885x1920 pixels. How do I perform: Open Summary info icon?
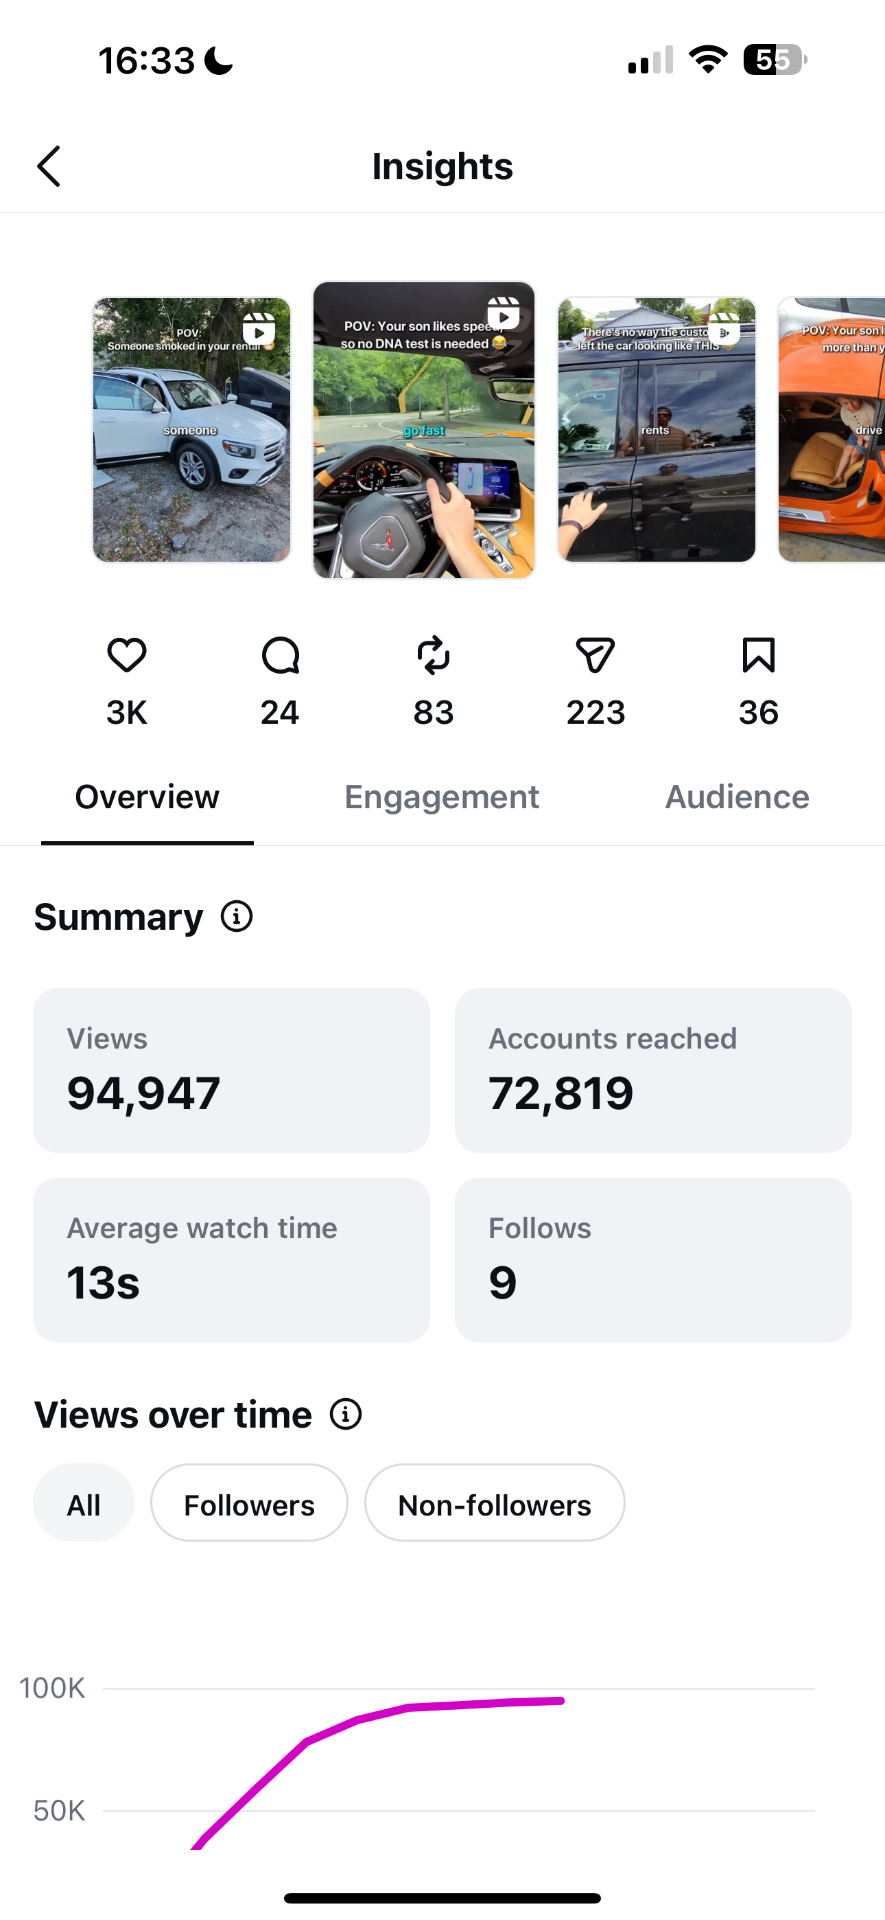(237, 916)
